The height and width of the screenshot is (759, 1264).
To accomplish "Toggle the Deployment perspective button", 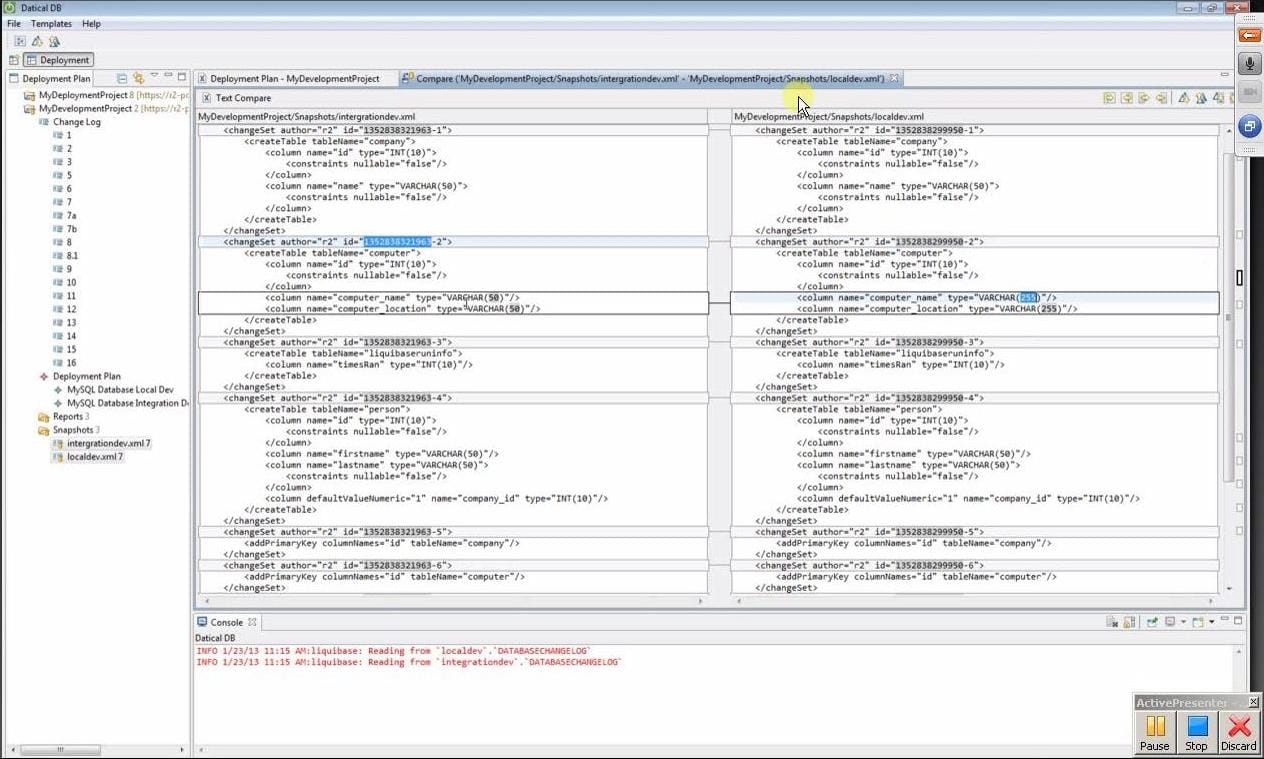I will 59,60.
